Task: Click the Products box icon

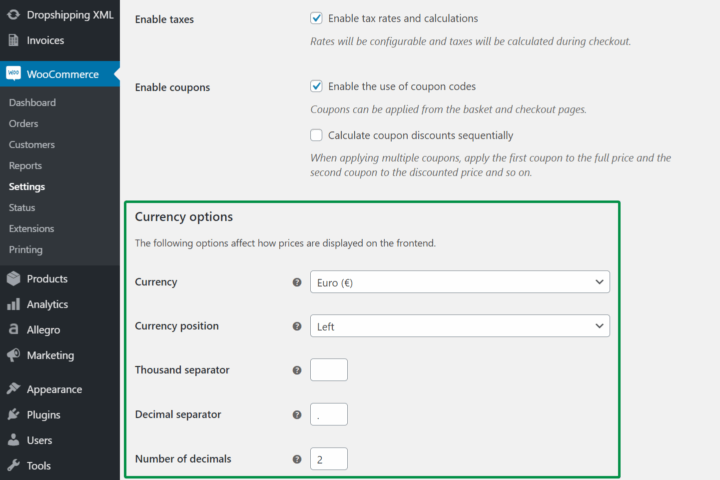Action: pyautogui.click(x=14, y=279)
